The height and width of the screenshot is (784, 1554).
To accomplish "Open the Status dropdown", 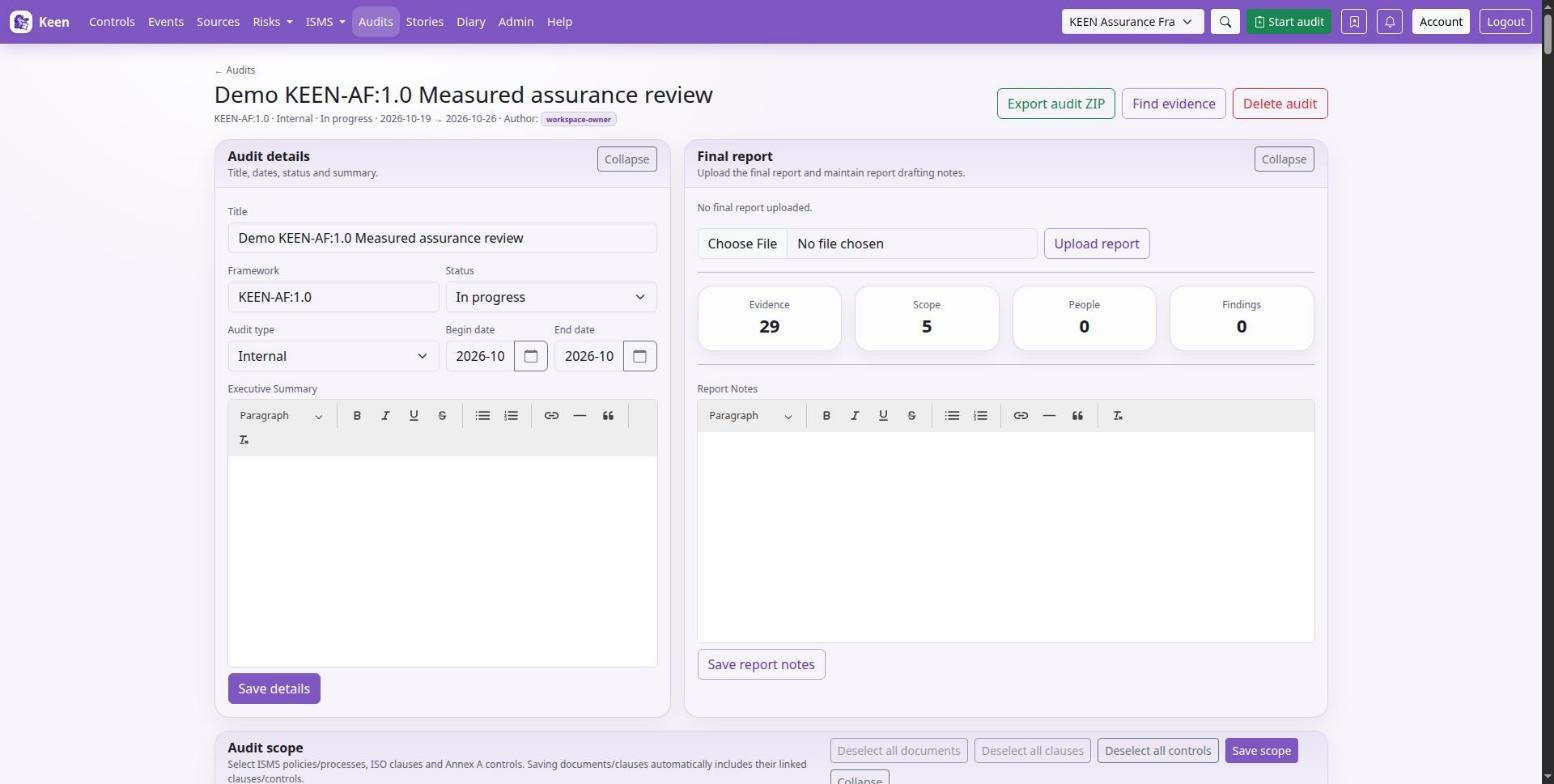I will click(551, 297).
